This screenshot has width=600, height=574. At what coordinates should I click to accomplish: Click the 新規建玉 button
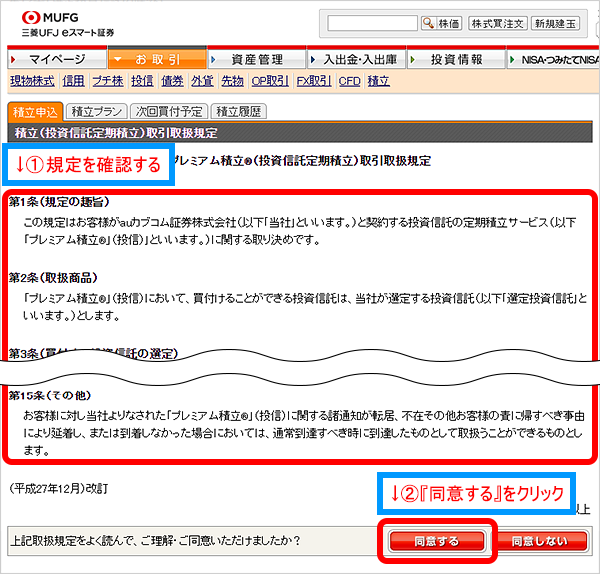(555, 23)
